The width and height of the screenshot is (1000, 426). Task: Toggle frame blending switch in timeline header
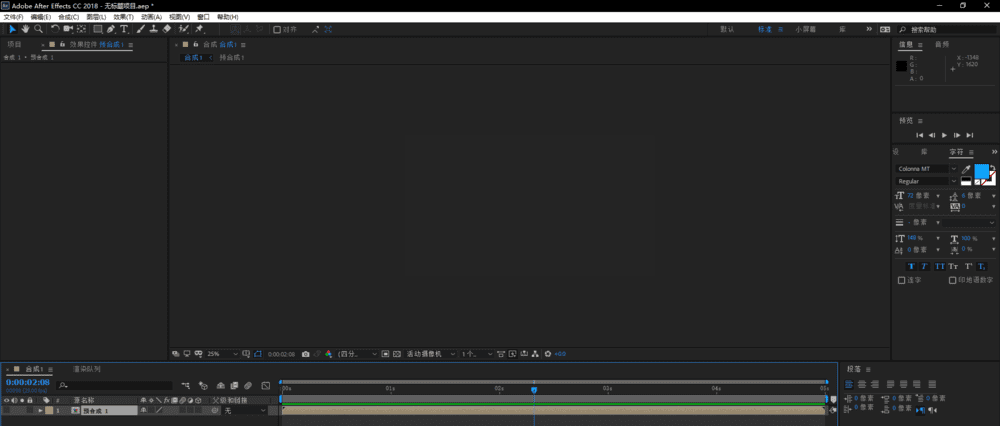[x=234, y=386]
